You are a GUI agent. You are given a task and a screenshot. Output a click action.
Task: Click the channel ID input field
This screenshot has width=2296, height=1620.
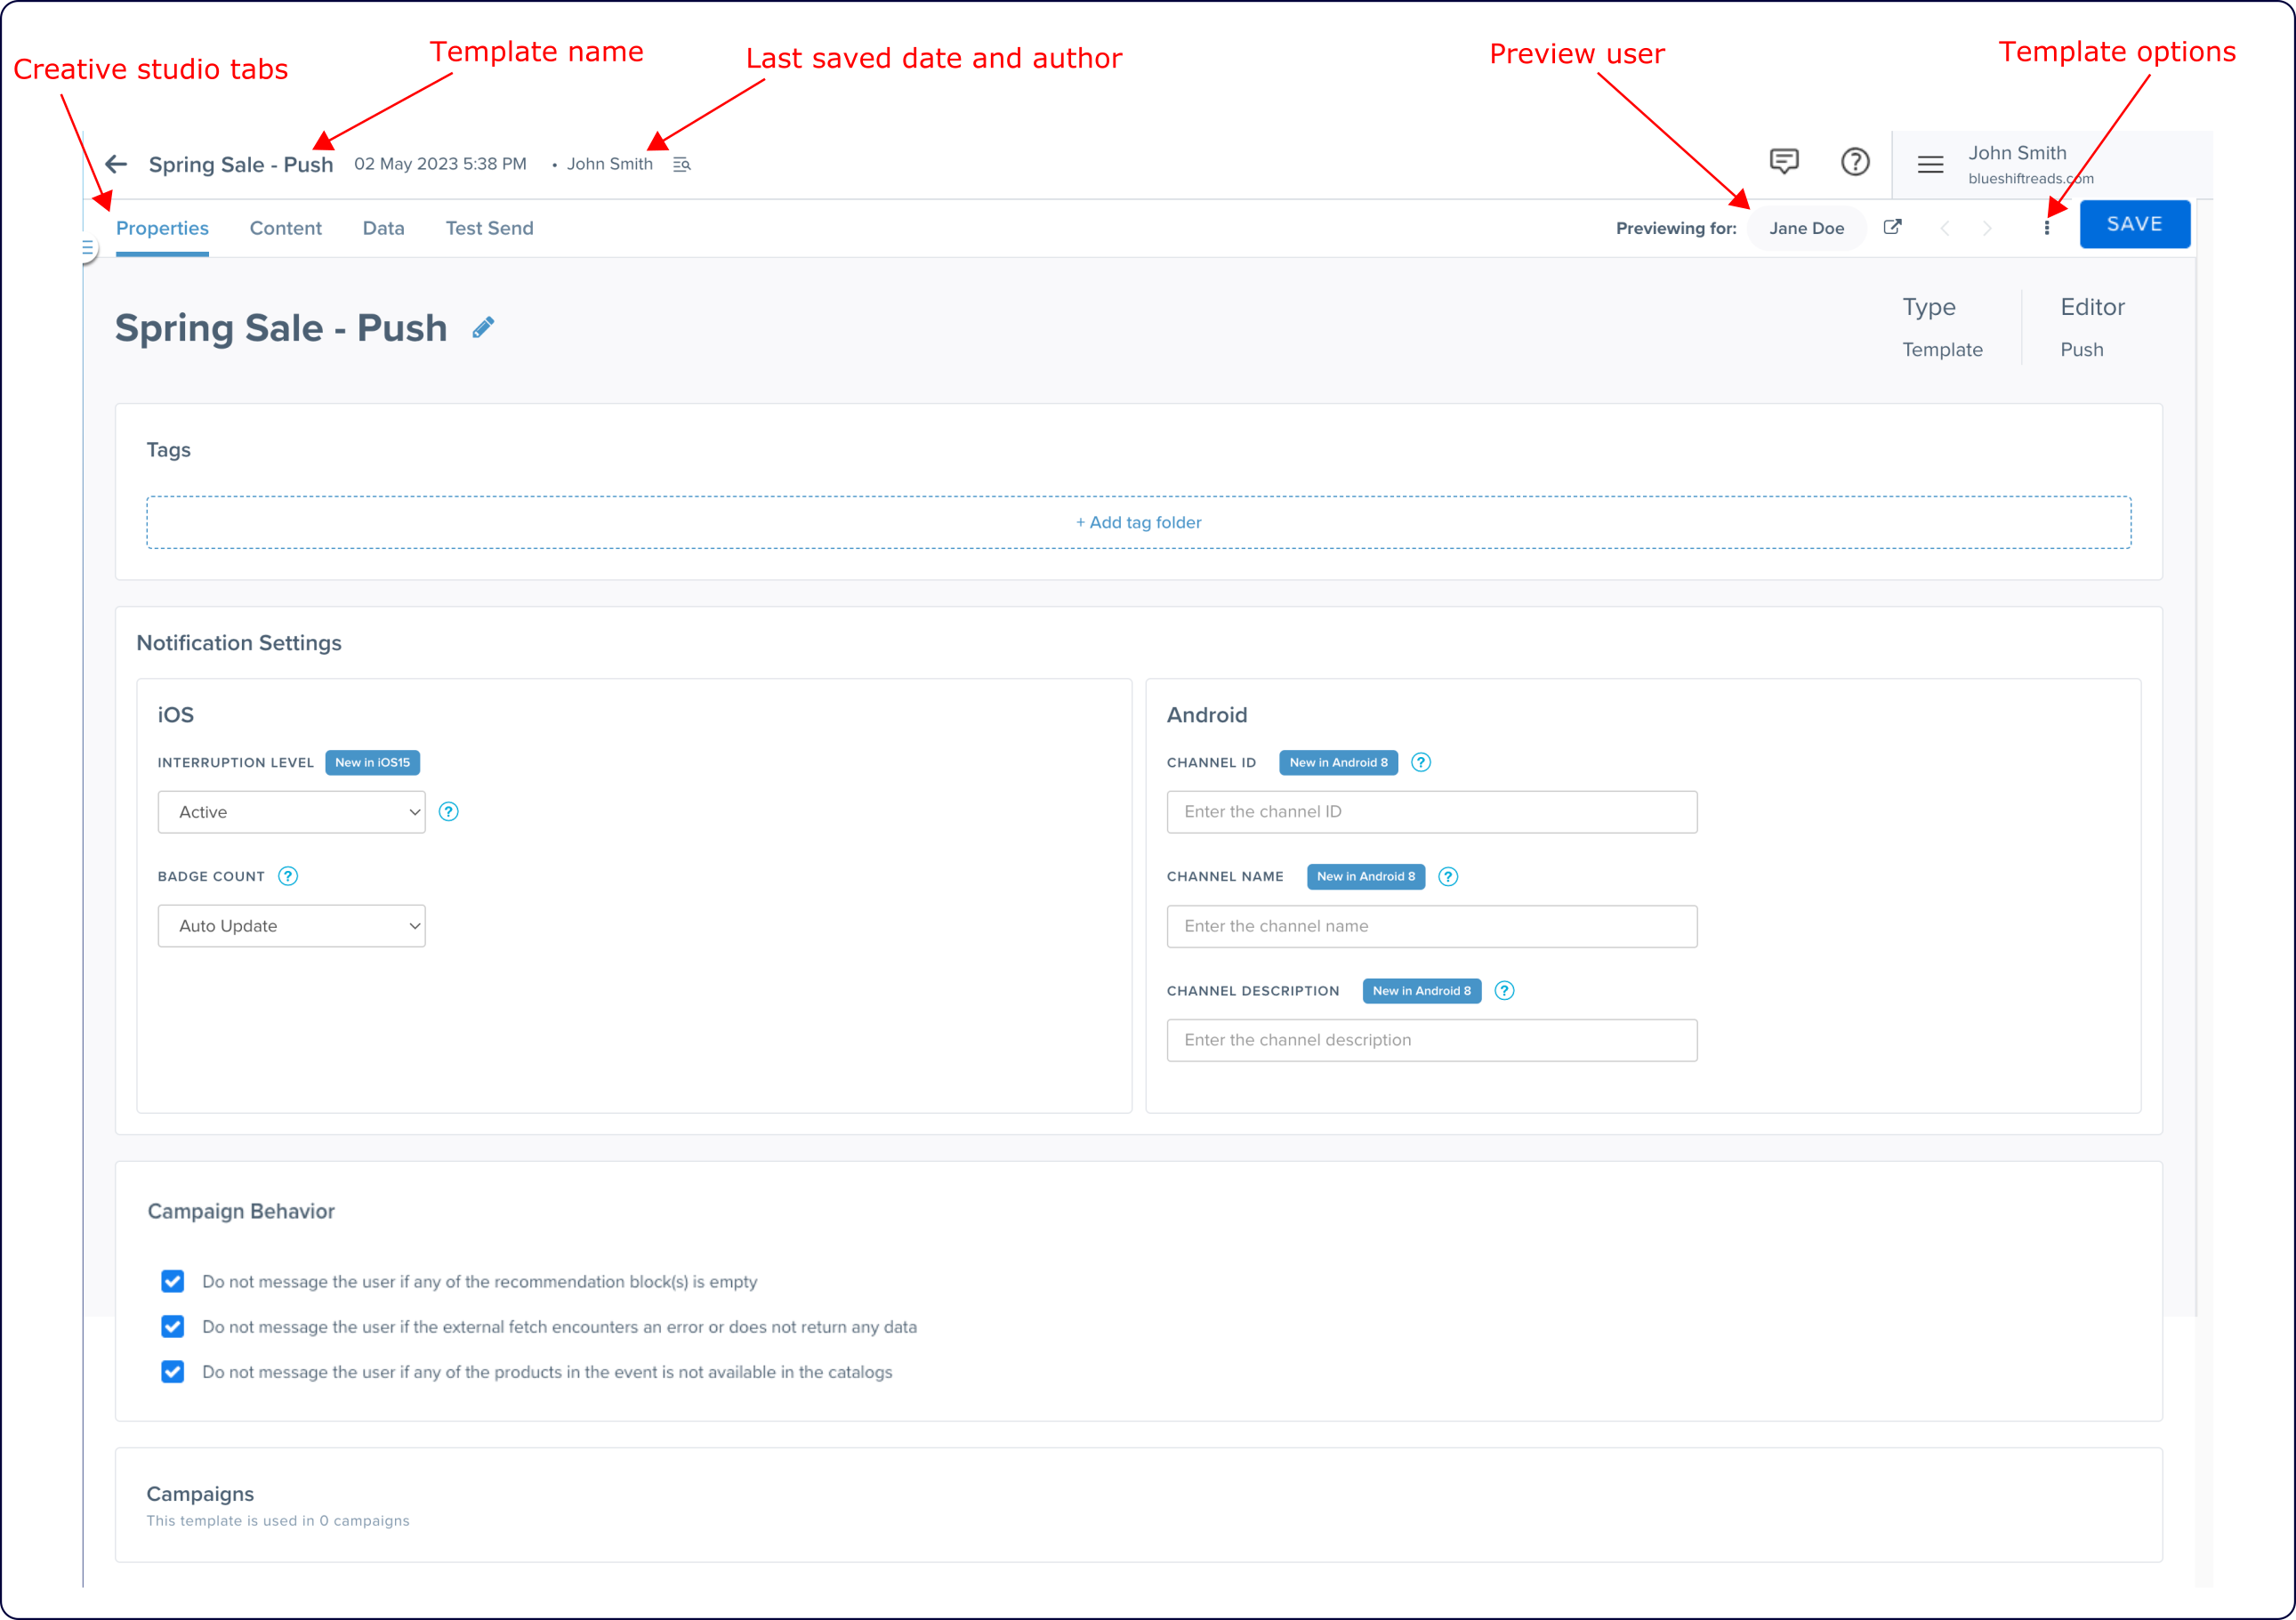tap(1431, 812)
